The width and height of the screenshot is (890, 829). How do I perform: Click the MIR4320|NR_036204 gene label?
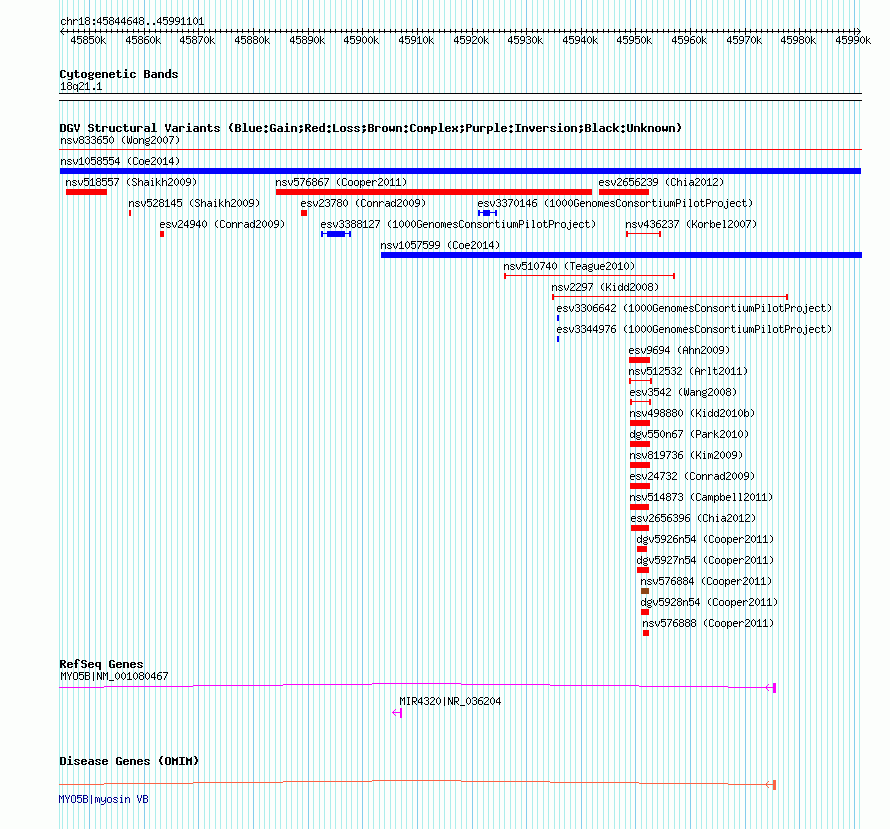pos(450,701)
